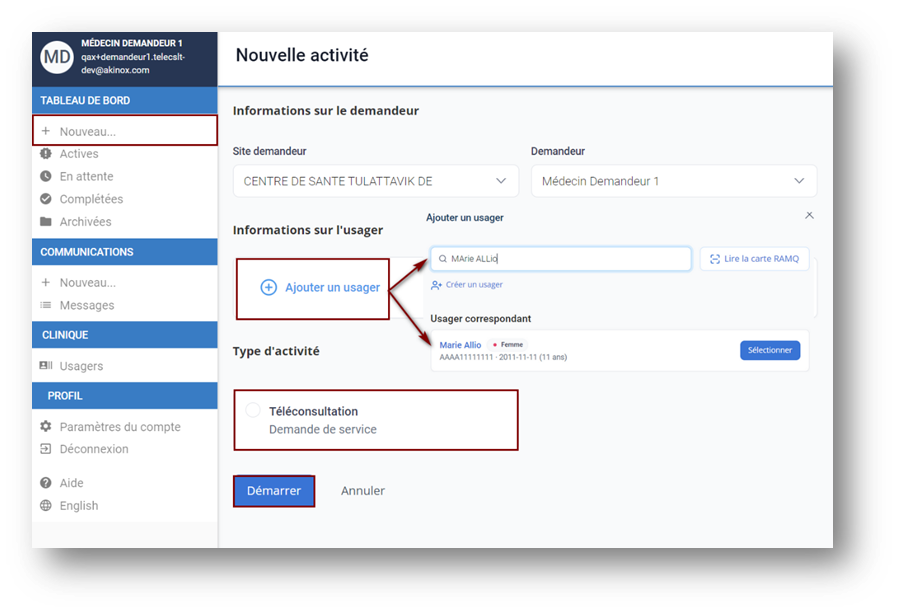The image size is (898, 613).
Task: Click the Déconnexion exit icon
Action: [x=46, y=449]
